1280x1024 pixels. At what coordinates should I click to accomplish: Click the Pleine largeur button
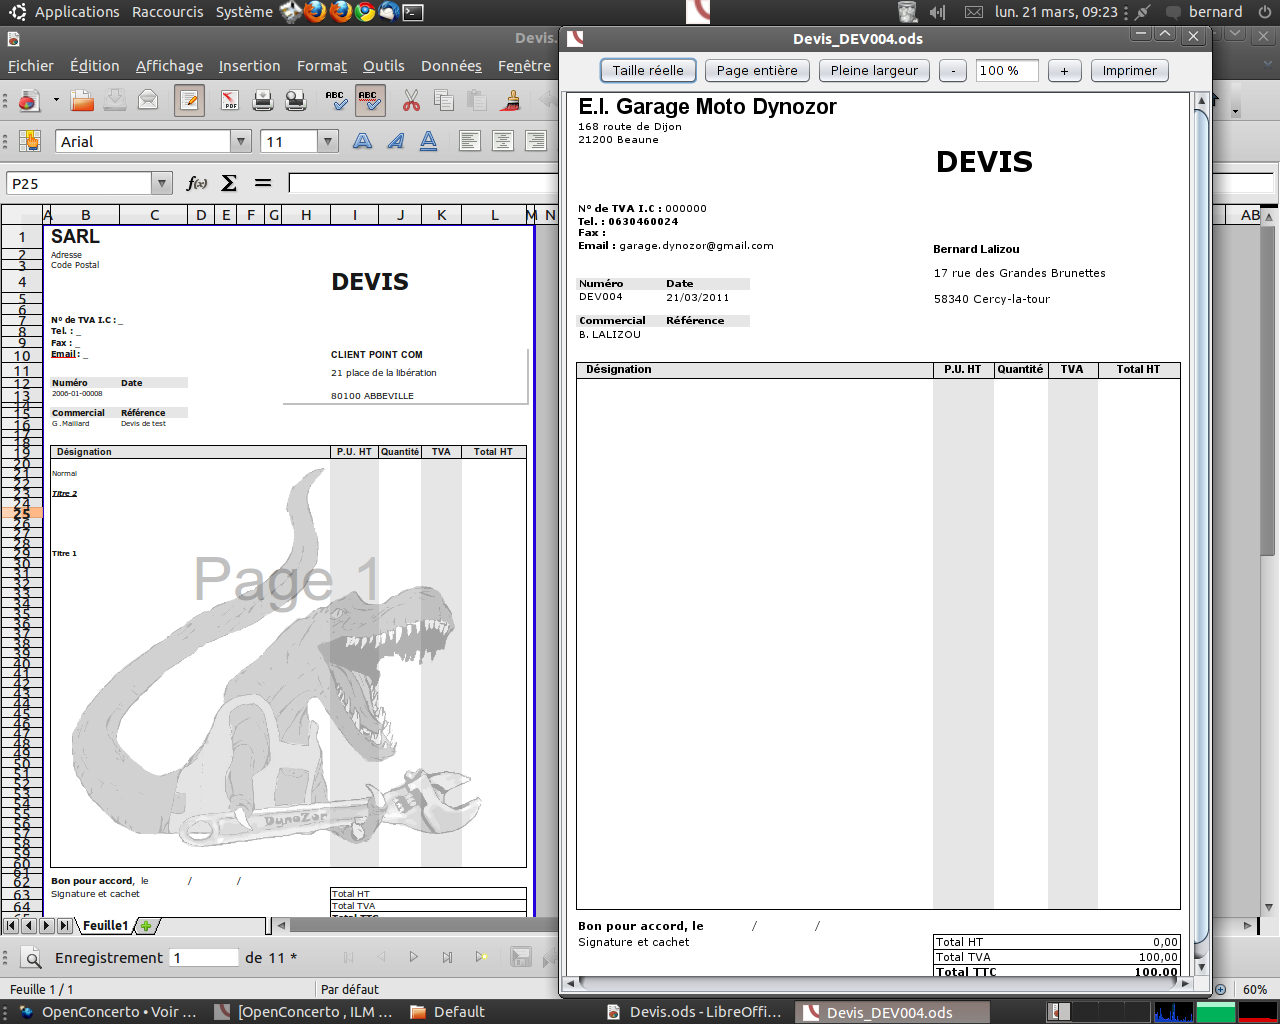(x=874, y=70)
